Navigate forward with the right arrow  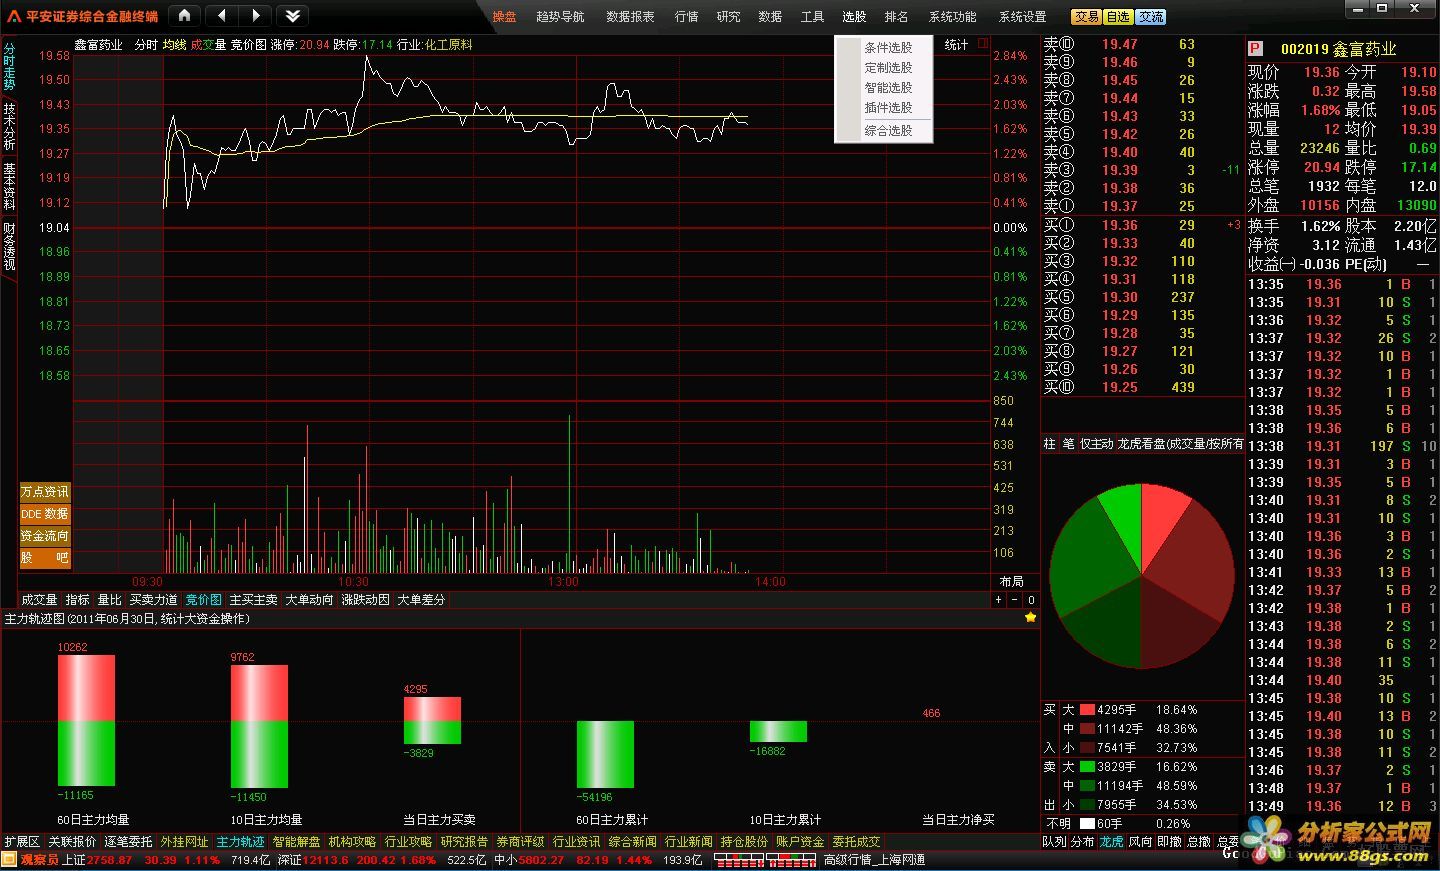point(256,15)
